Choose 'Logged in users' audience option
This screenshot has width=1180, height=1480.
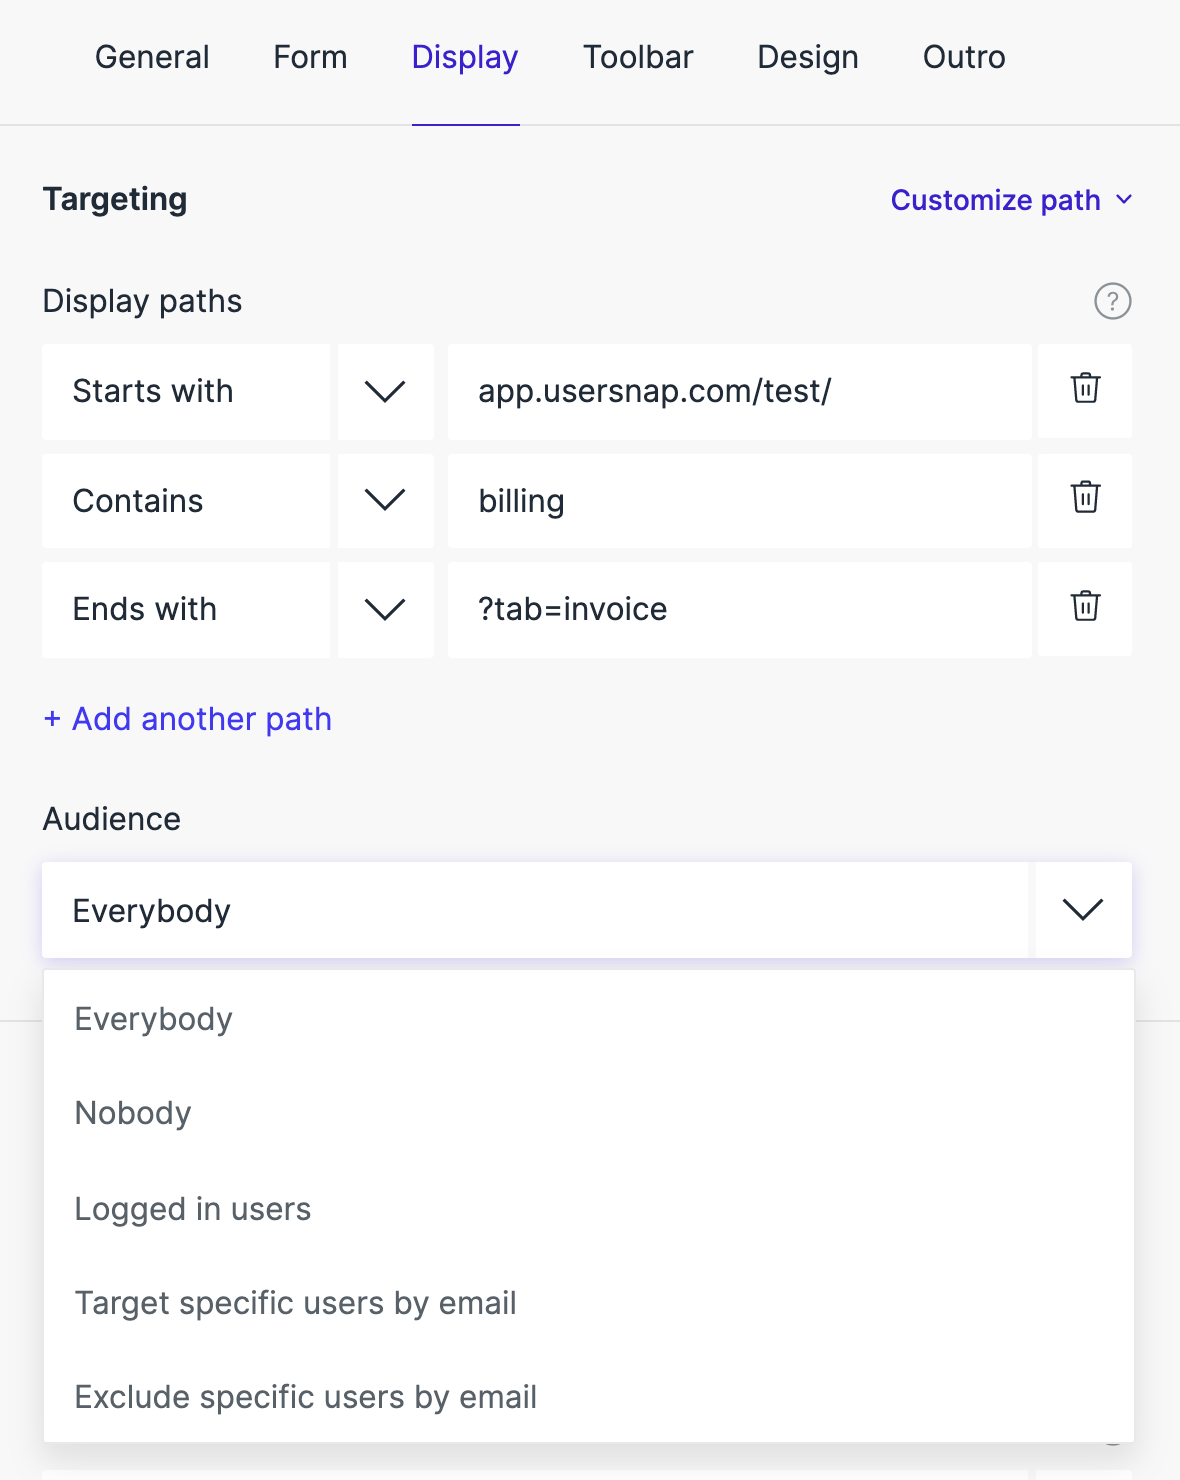tap(192, 1208)
